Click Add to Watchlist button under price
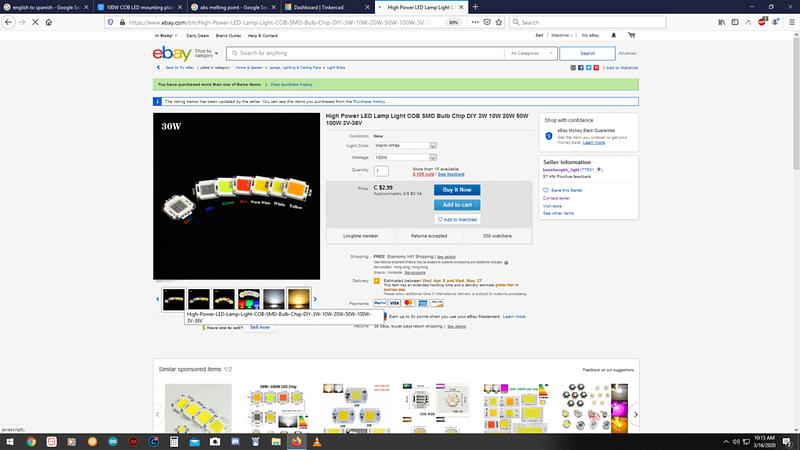This screenshot has width=800, height=450. (457, 219)
